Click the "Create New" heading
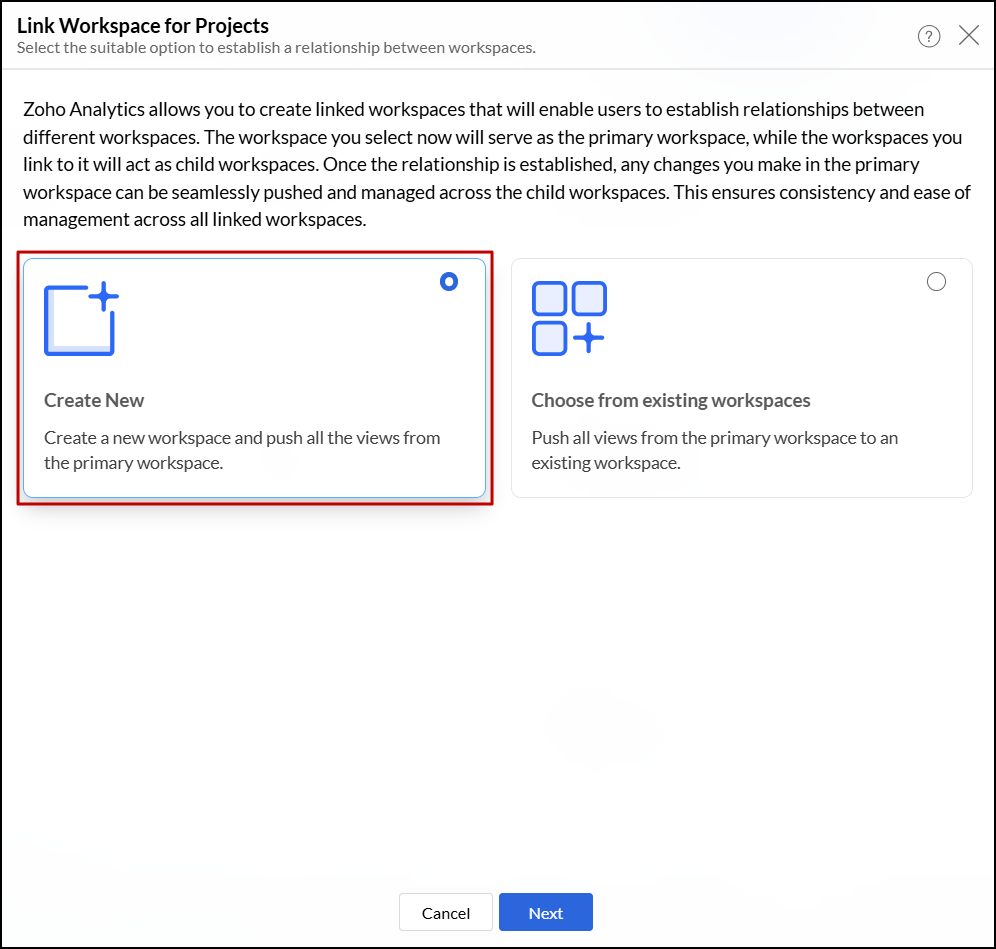This screenshot has width=996, height=949. (x=94, y=400)
